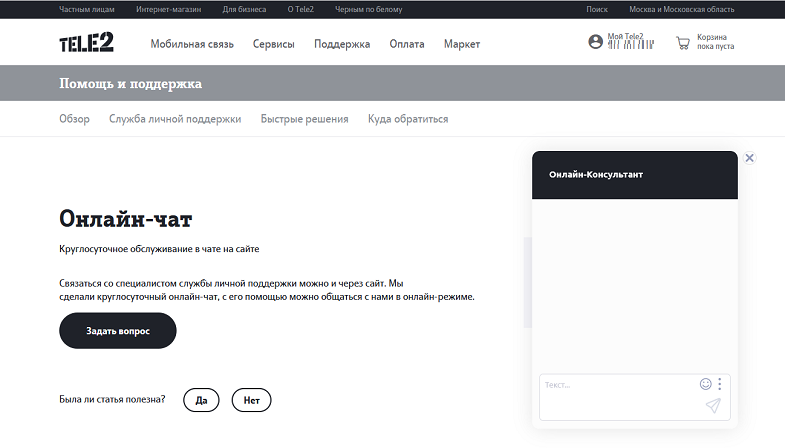Open the shopping cart icon

(x=683, y=43)
